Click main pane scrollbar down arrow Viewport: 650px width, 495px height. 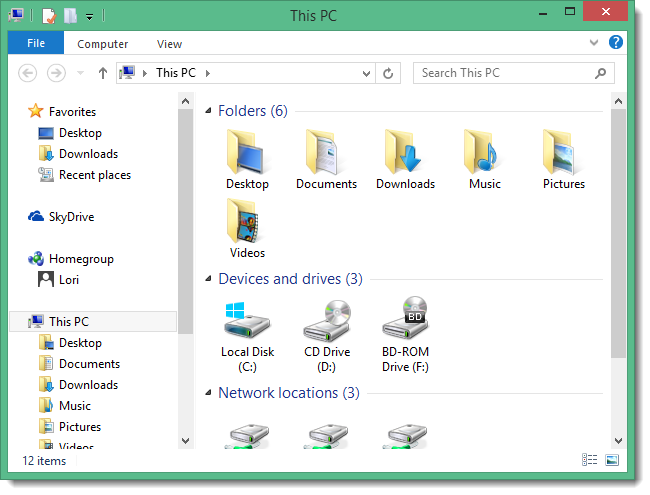coord(618,440)
